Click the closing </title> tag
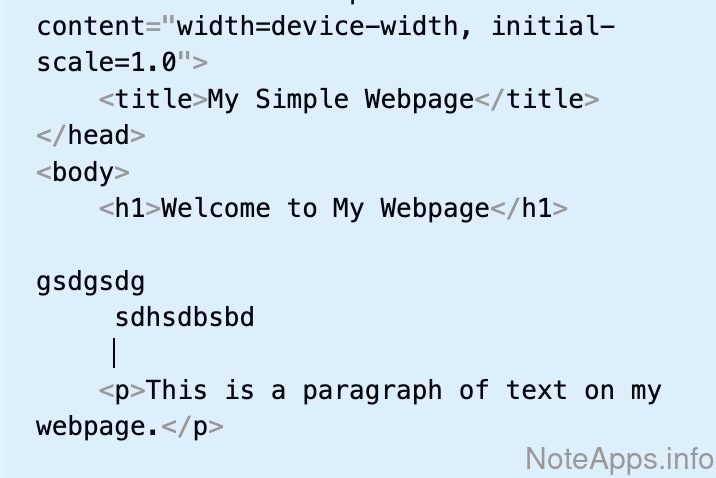 pyautogui.click(x=536, y=99)
